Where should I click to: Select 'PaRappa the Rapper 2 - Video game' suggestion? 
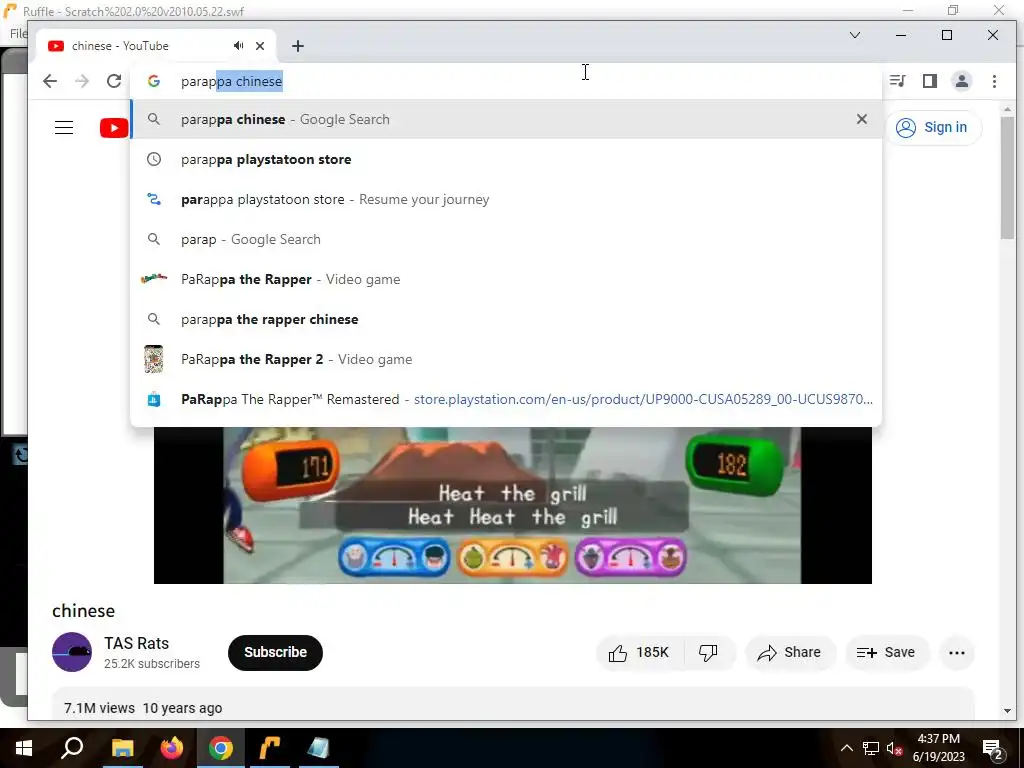506,359
